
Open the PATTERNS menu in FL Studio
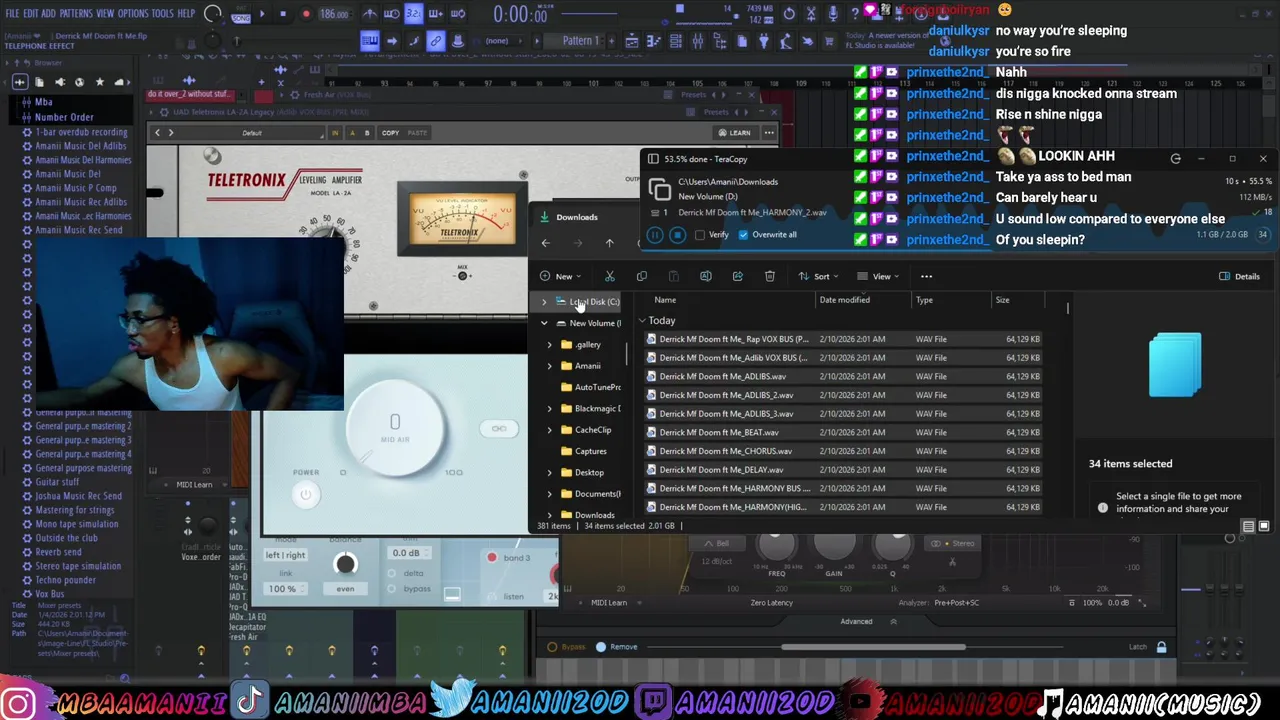pos(76,14)
